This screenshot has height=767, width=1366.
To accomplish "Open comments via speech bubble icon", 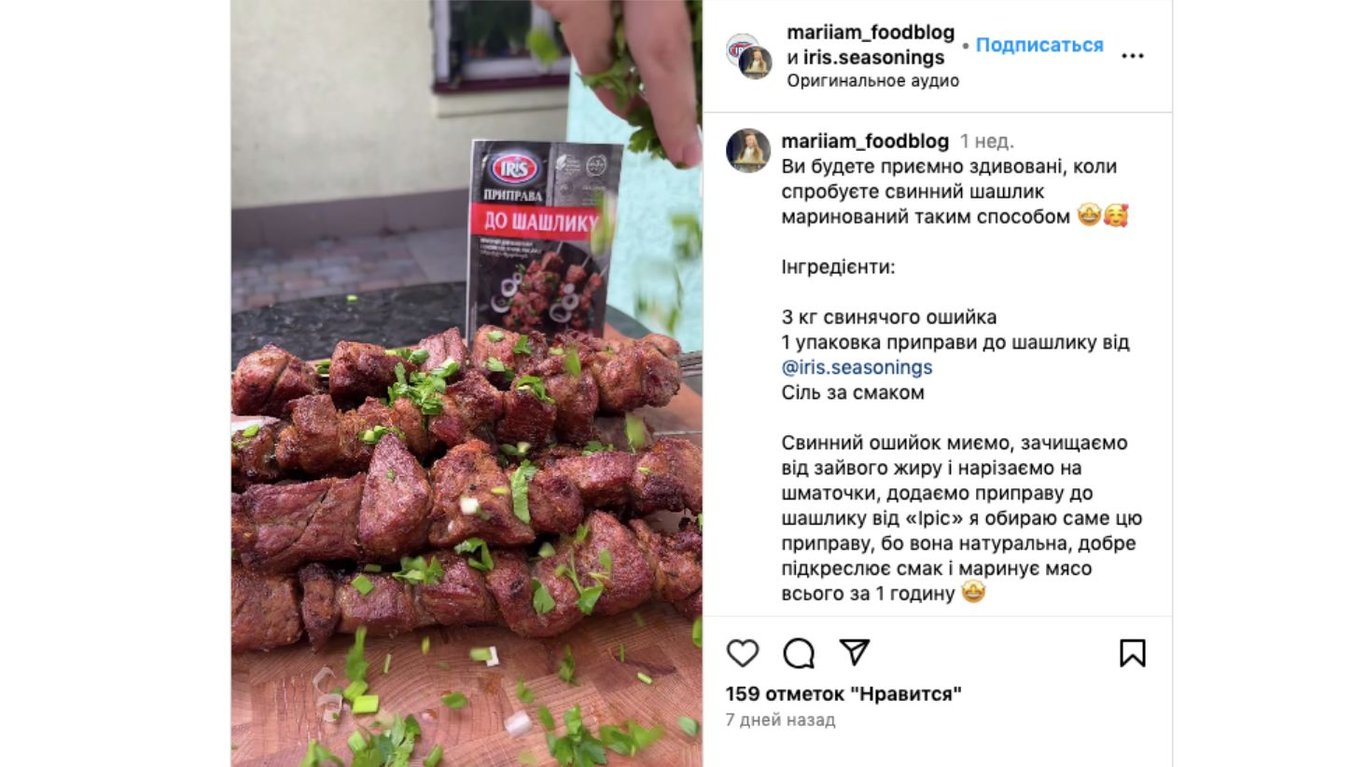I will pyautogui.click(x=798, y=653).
